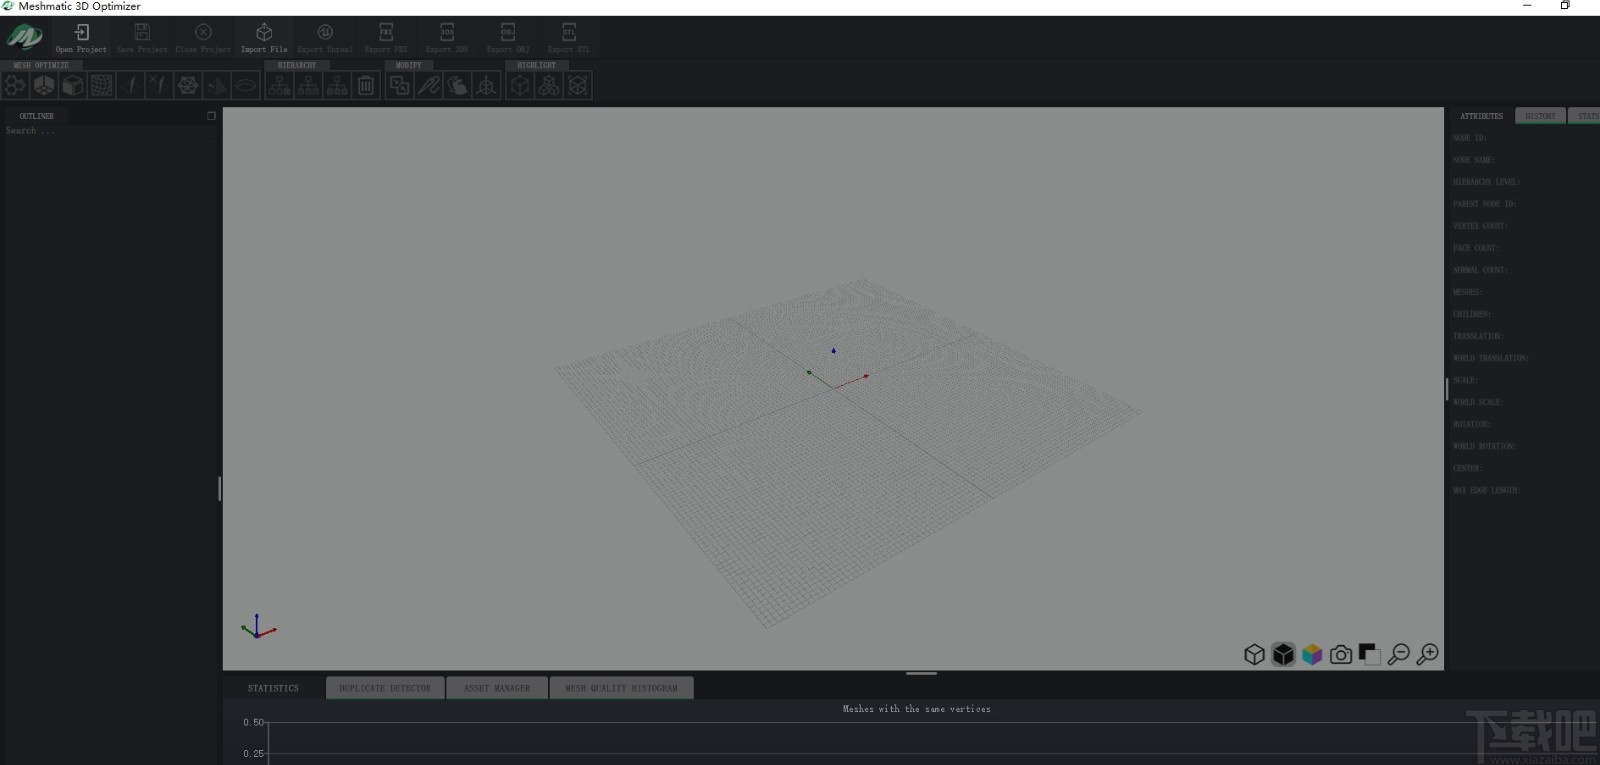This screenshot has height=765, width=1600.
Task: Open the Duplicate Detector tab
Action: pyautogui.click(x=385, y=688)
